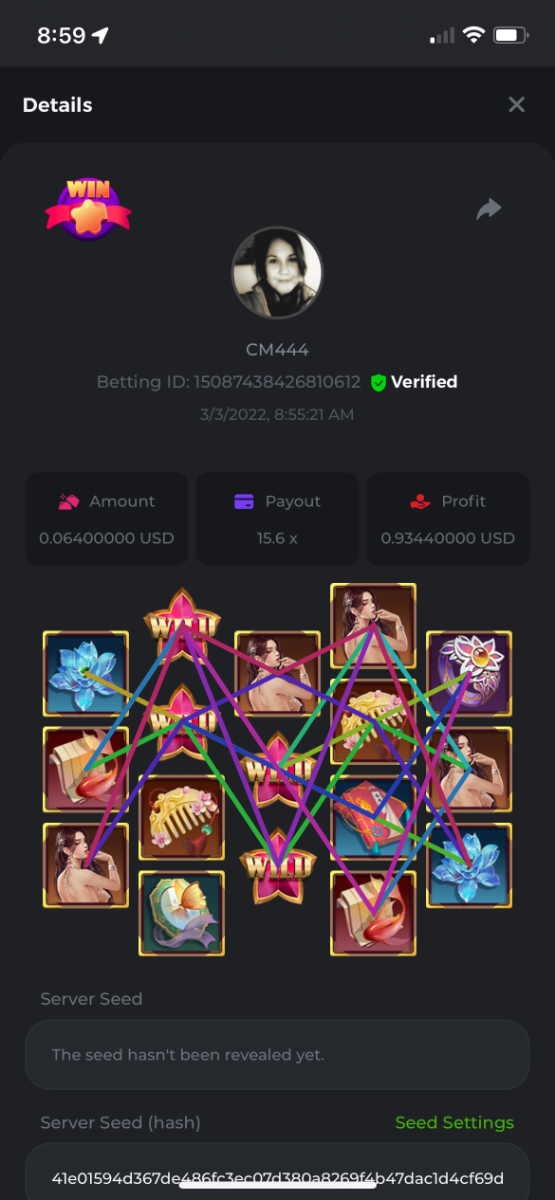Tap the Amount money icon
555x1200 pixels.
tap(69, 502)
